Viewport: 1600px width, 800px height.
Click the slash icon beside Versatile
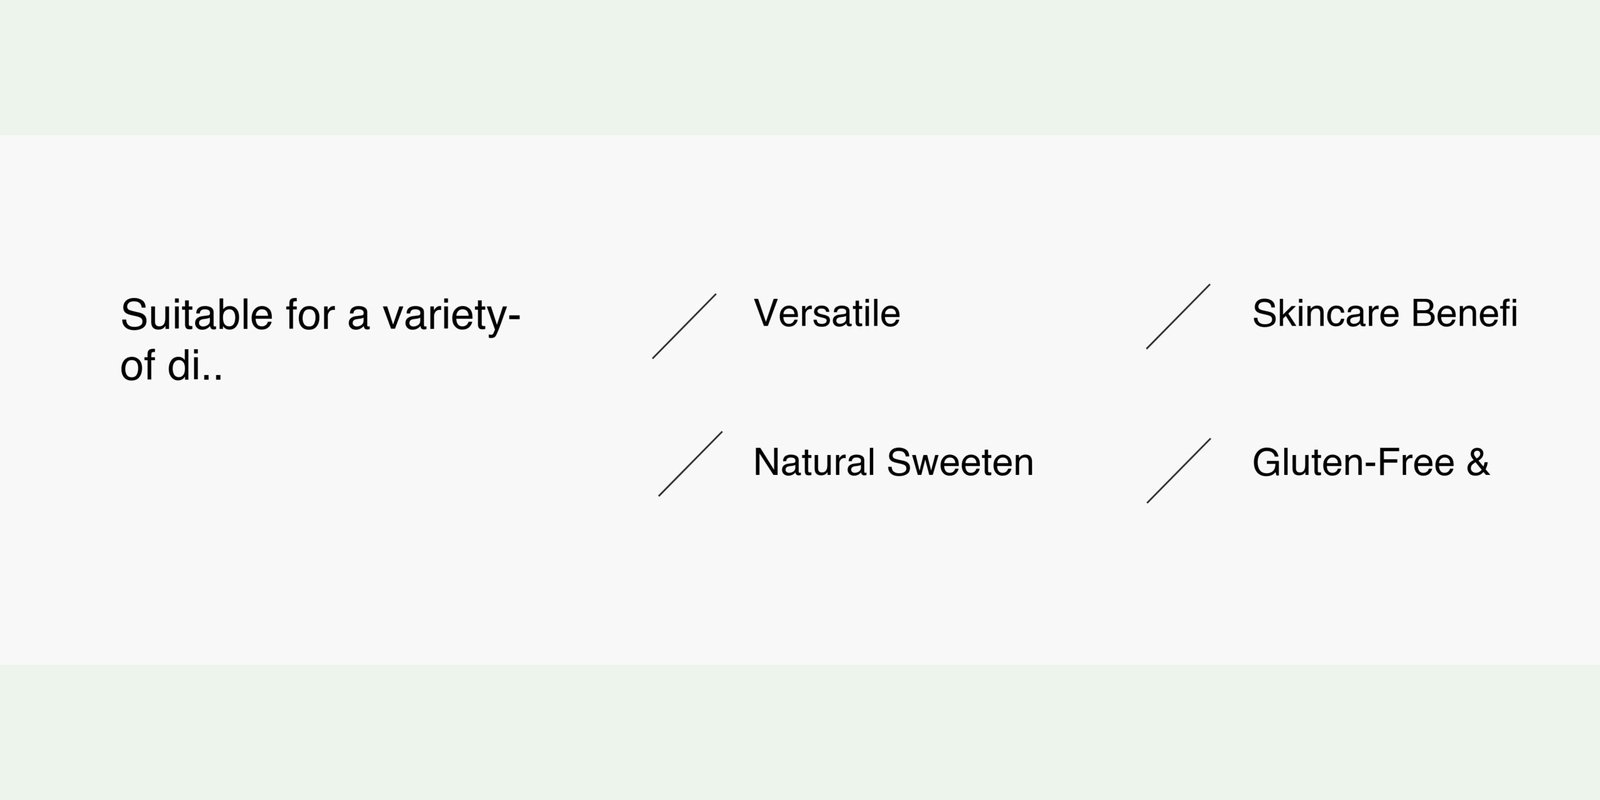pos(685,326)
